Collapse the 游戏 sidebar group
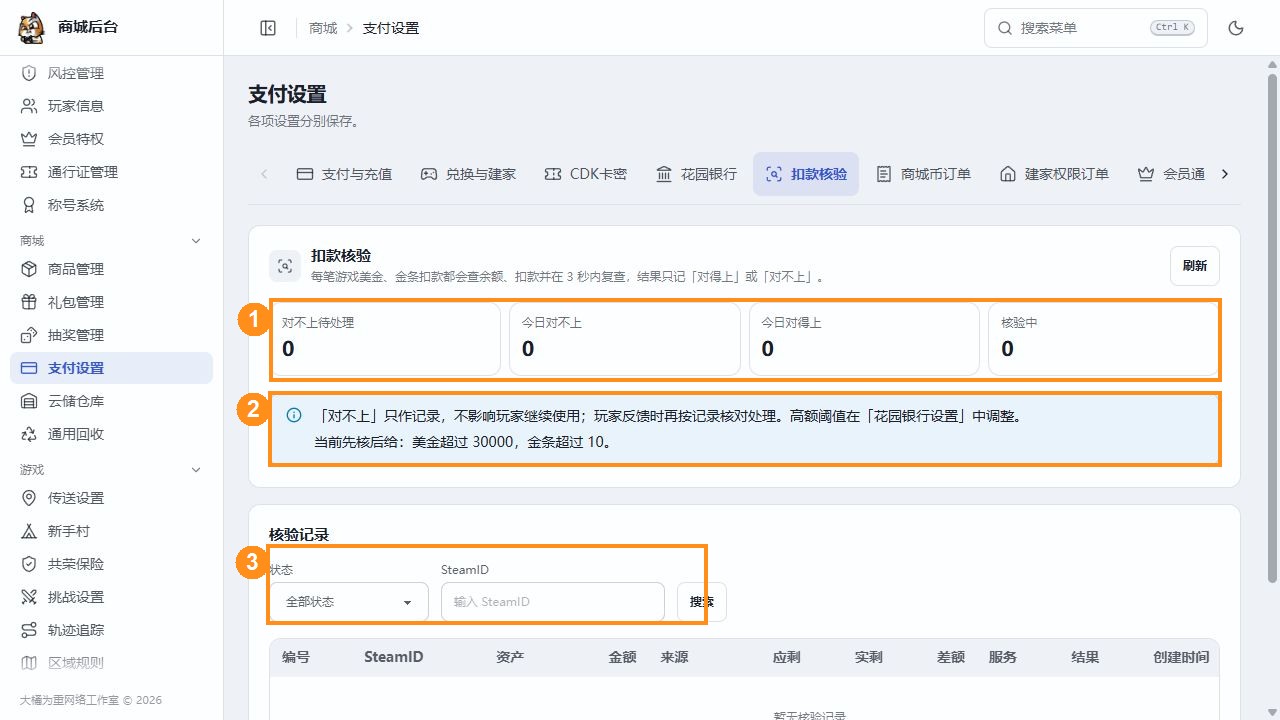The width and height of the screenshot is (1280, 720). click(x=196, y=470)
